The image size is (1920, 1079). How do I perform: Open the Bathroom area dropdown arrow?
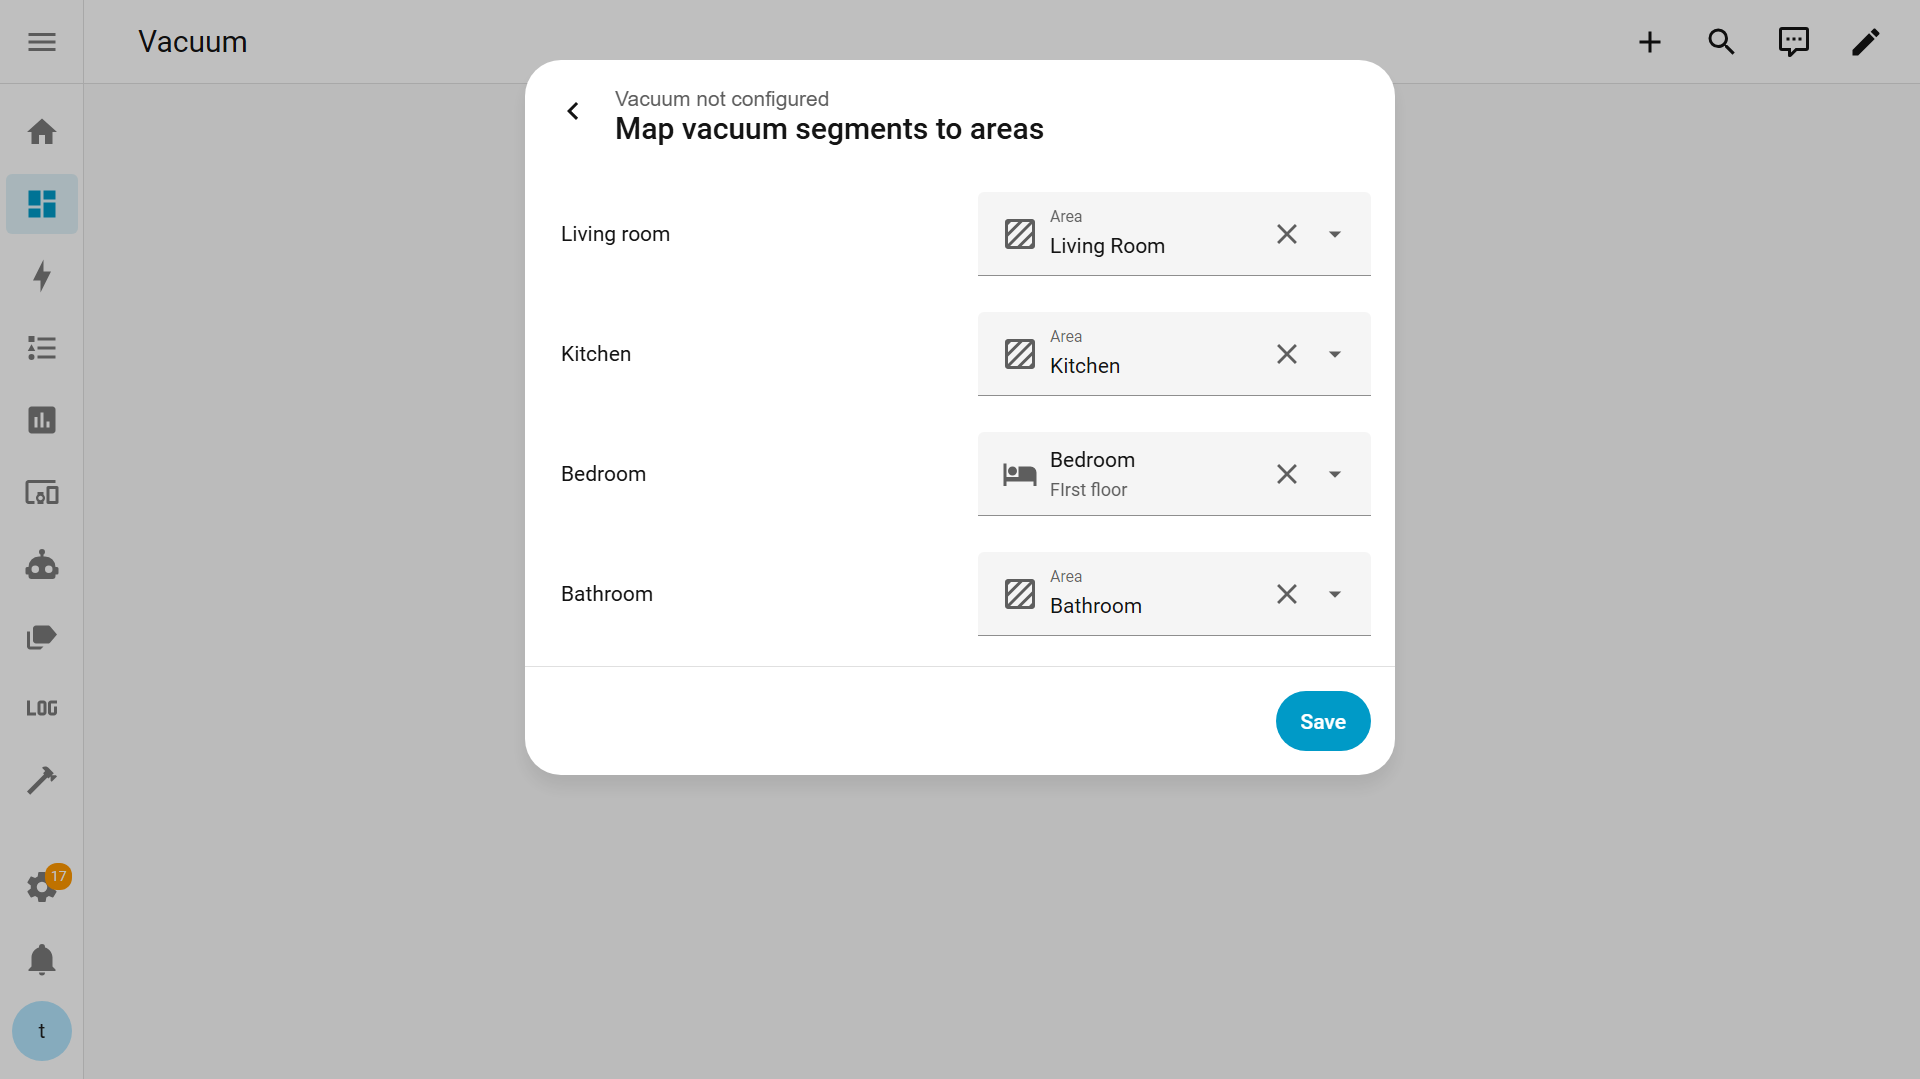pyautogui.click(x=1335, y=594)
